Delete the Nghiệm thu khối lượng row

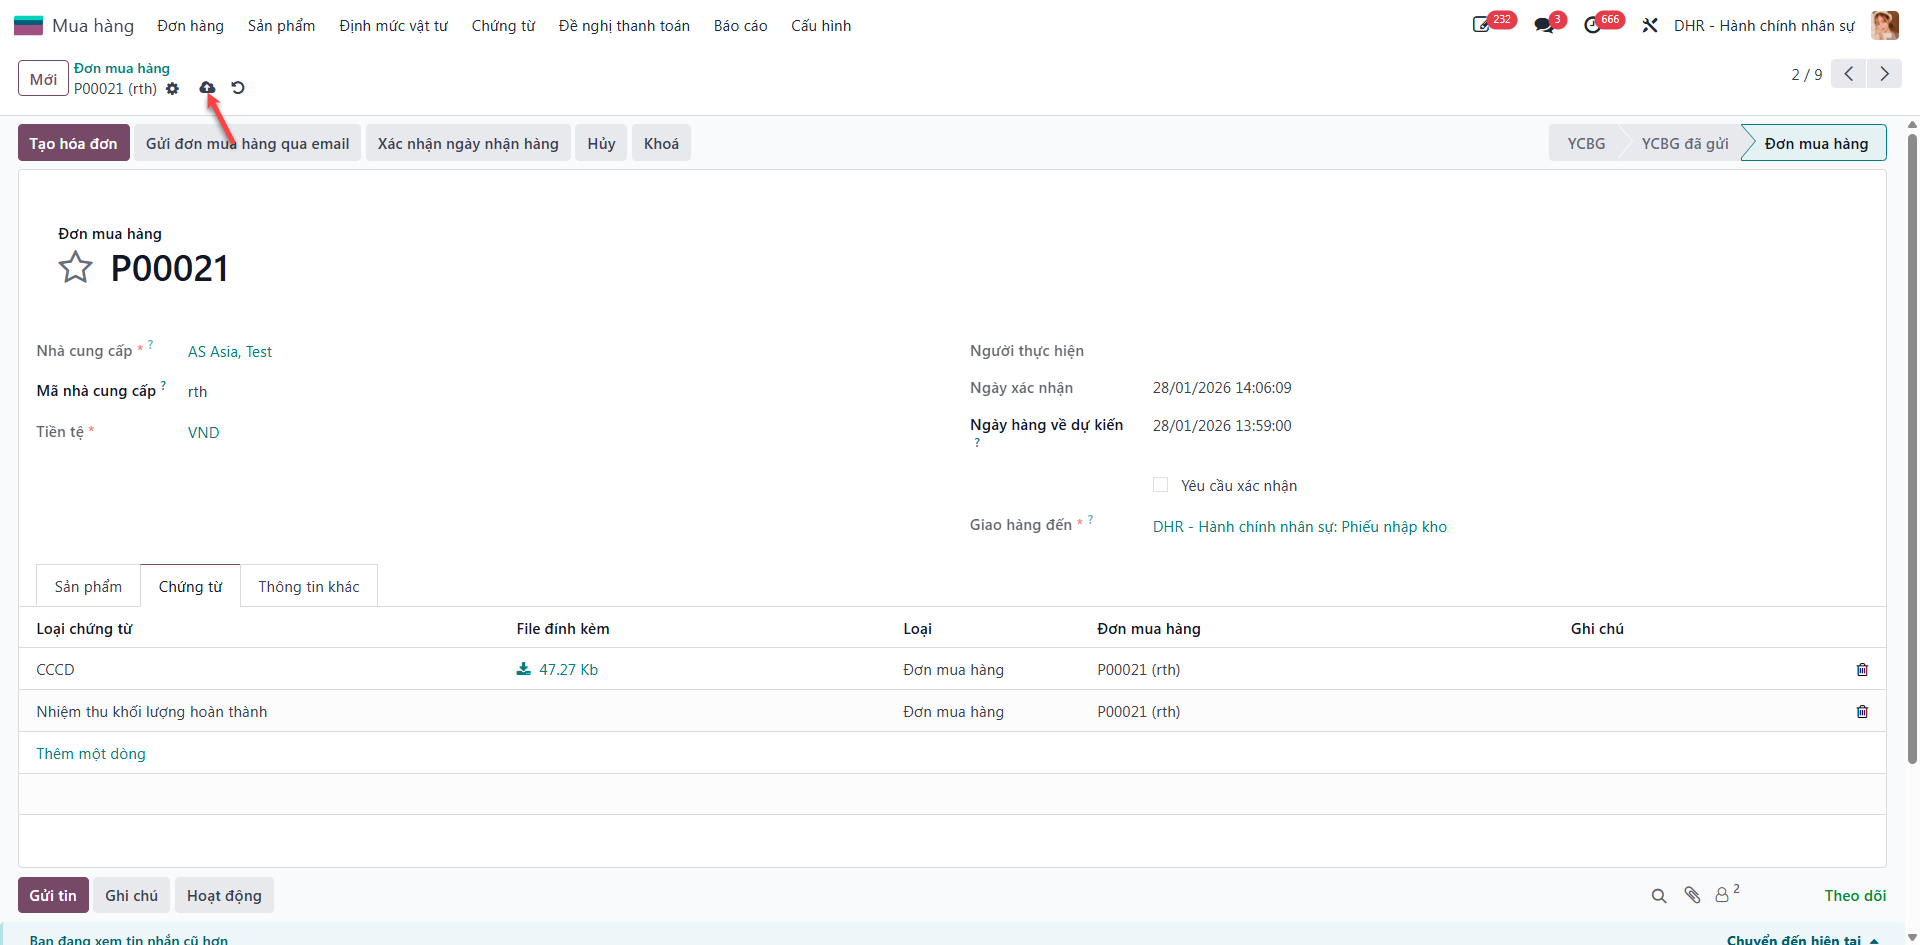1862,712
